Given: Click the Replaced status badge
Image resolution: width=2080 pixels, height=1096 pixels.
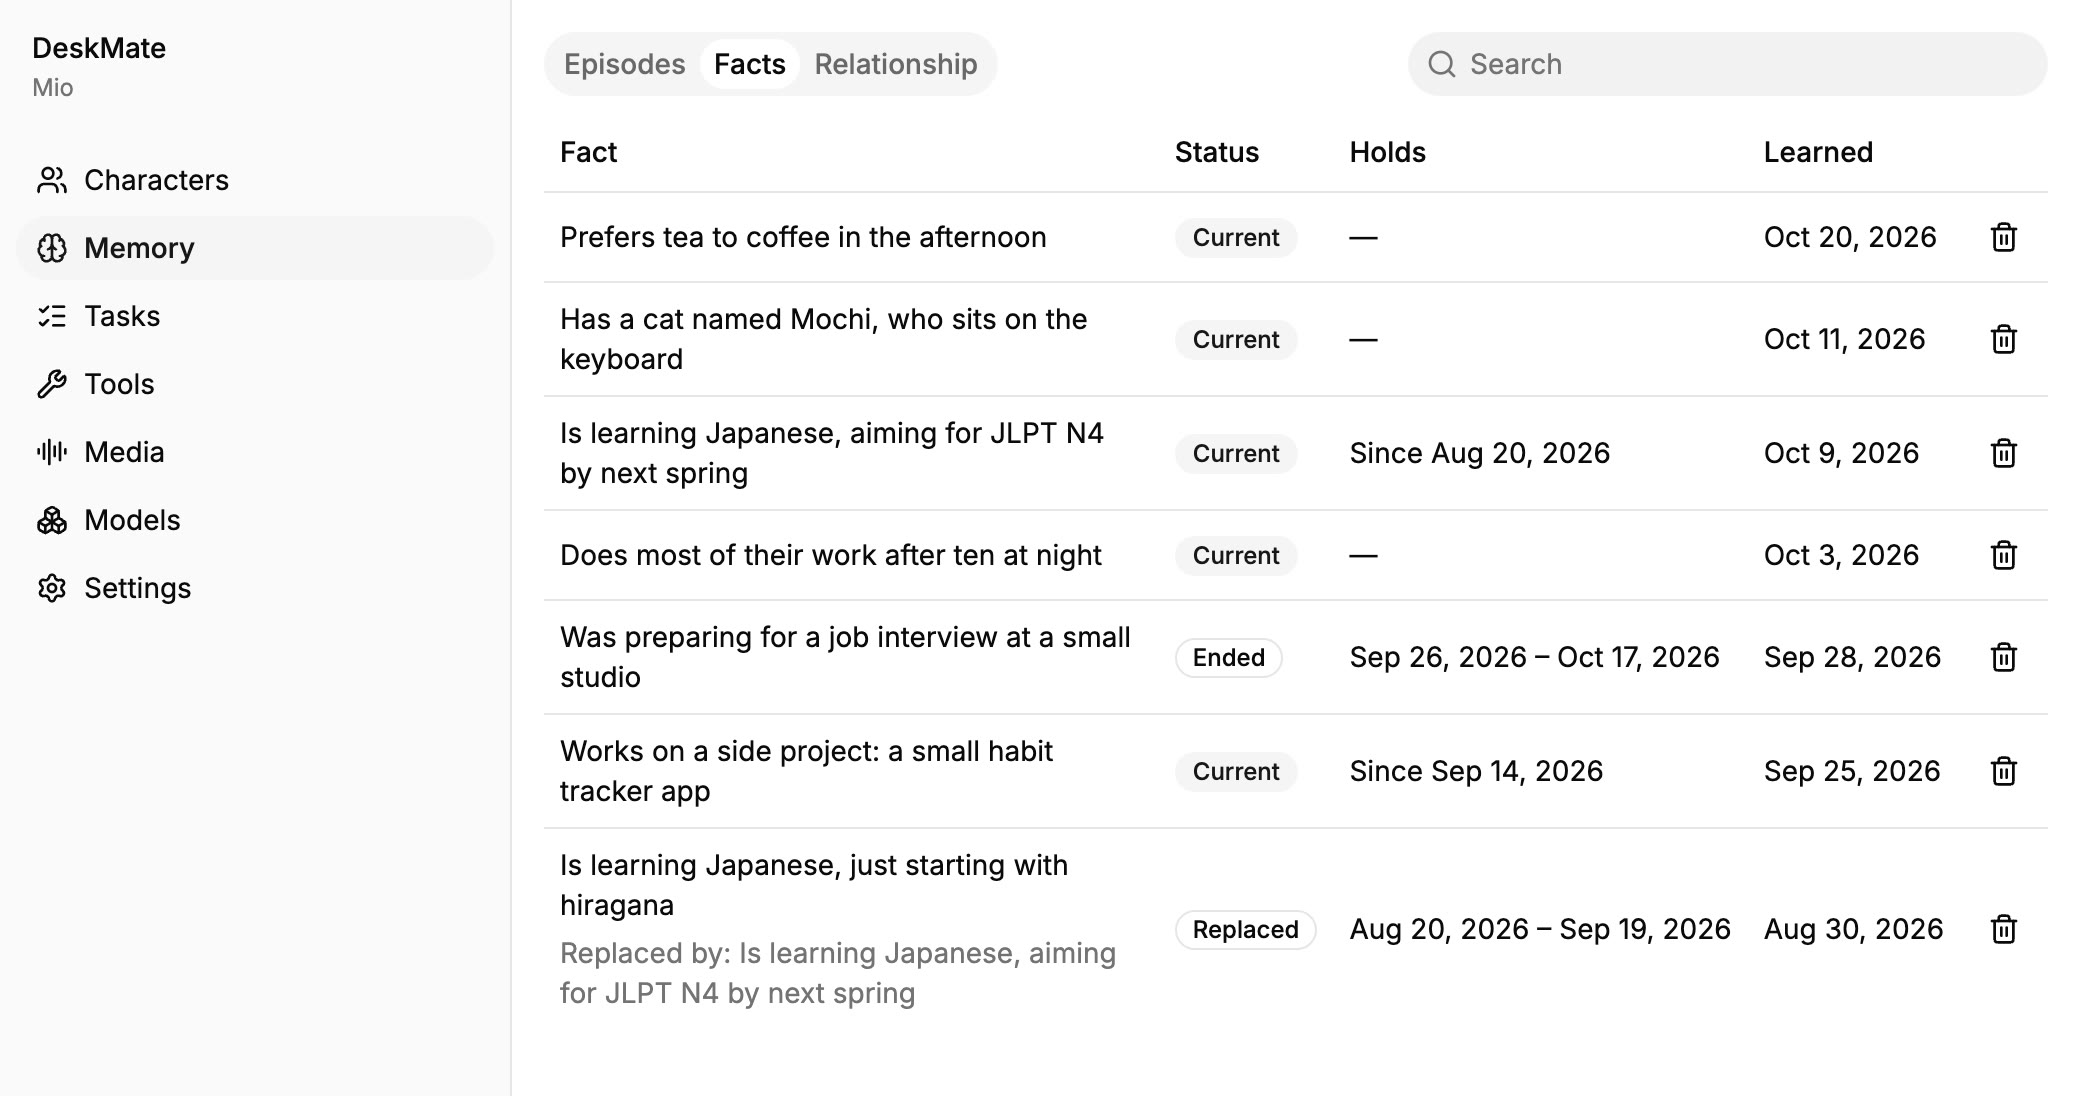Looking at the screenshot, I should pos(1245,929).
